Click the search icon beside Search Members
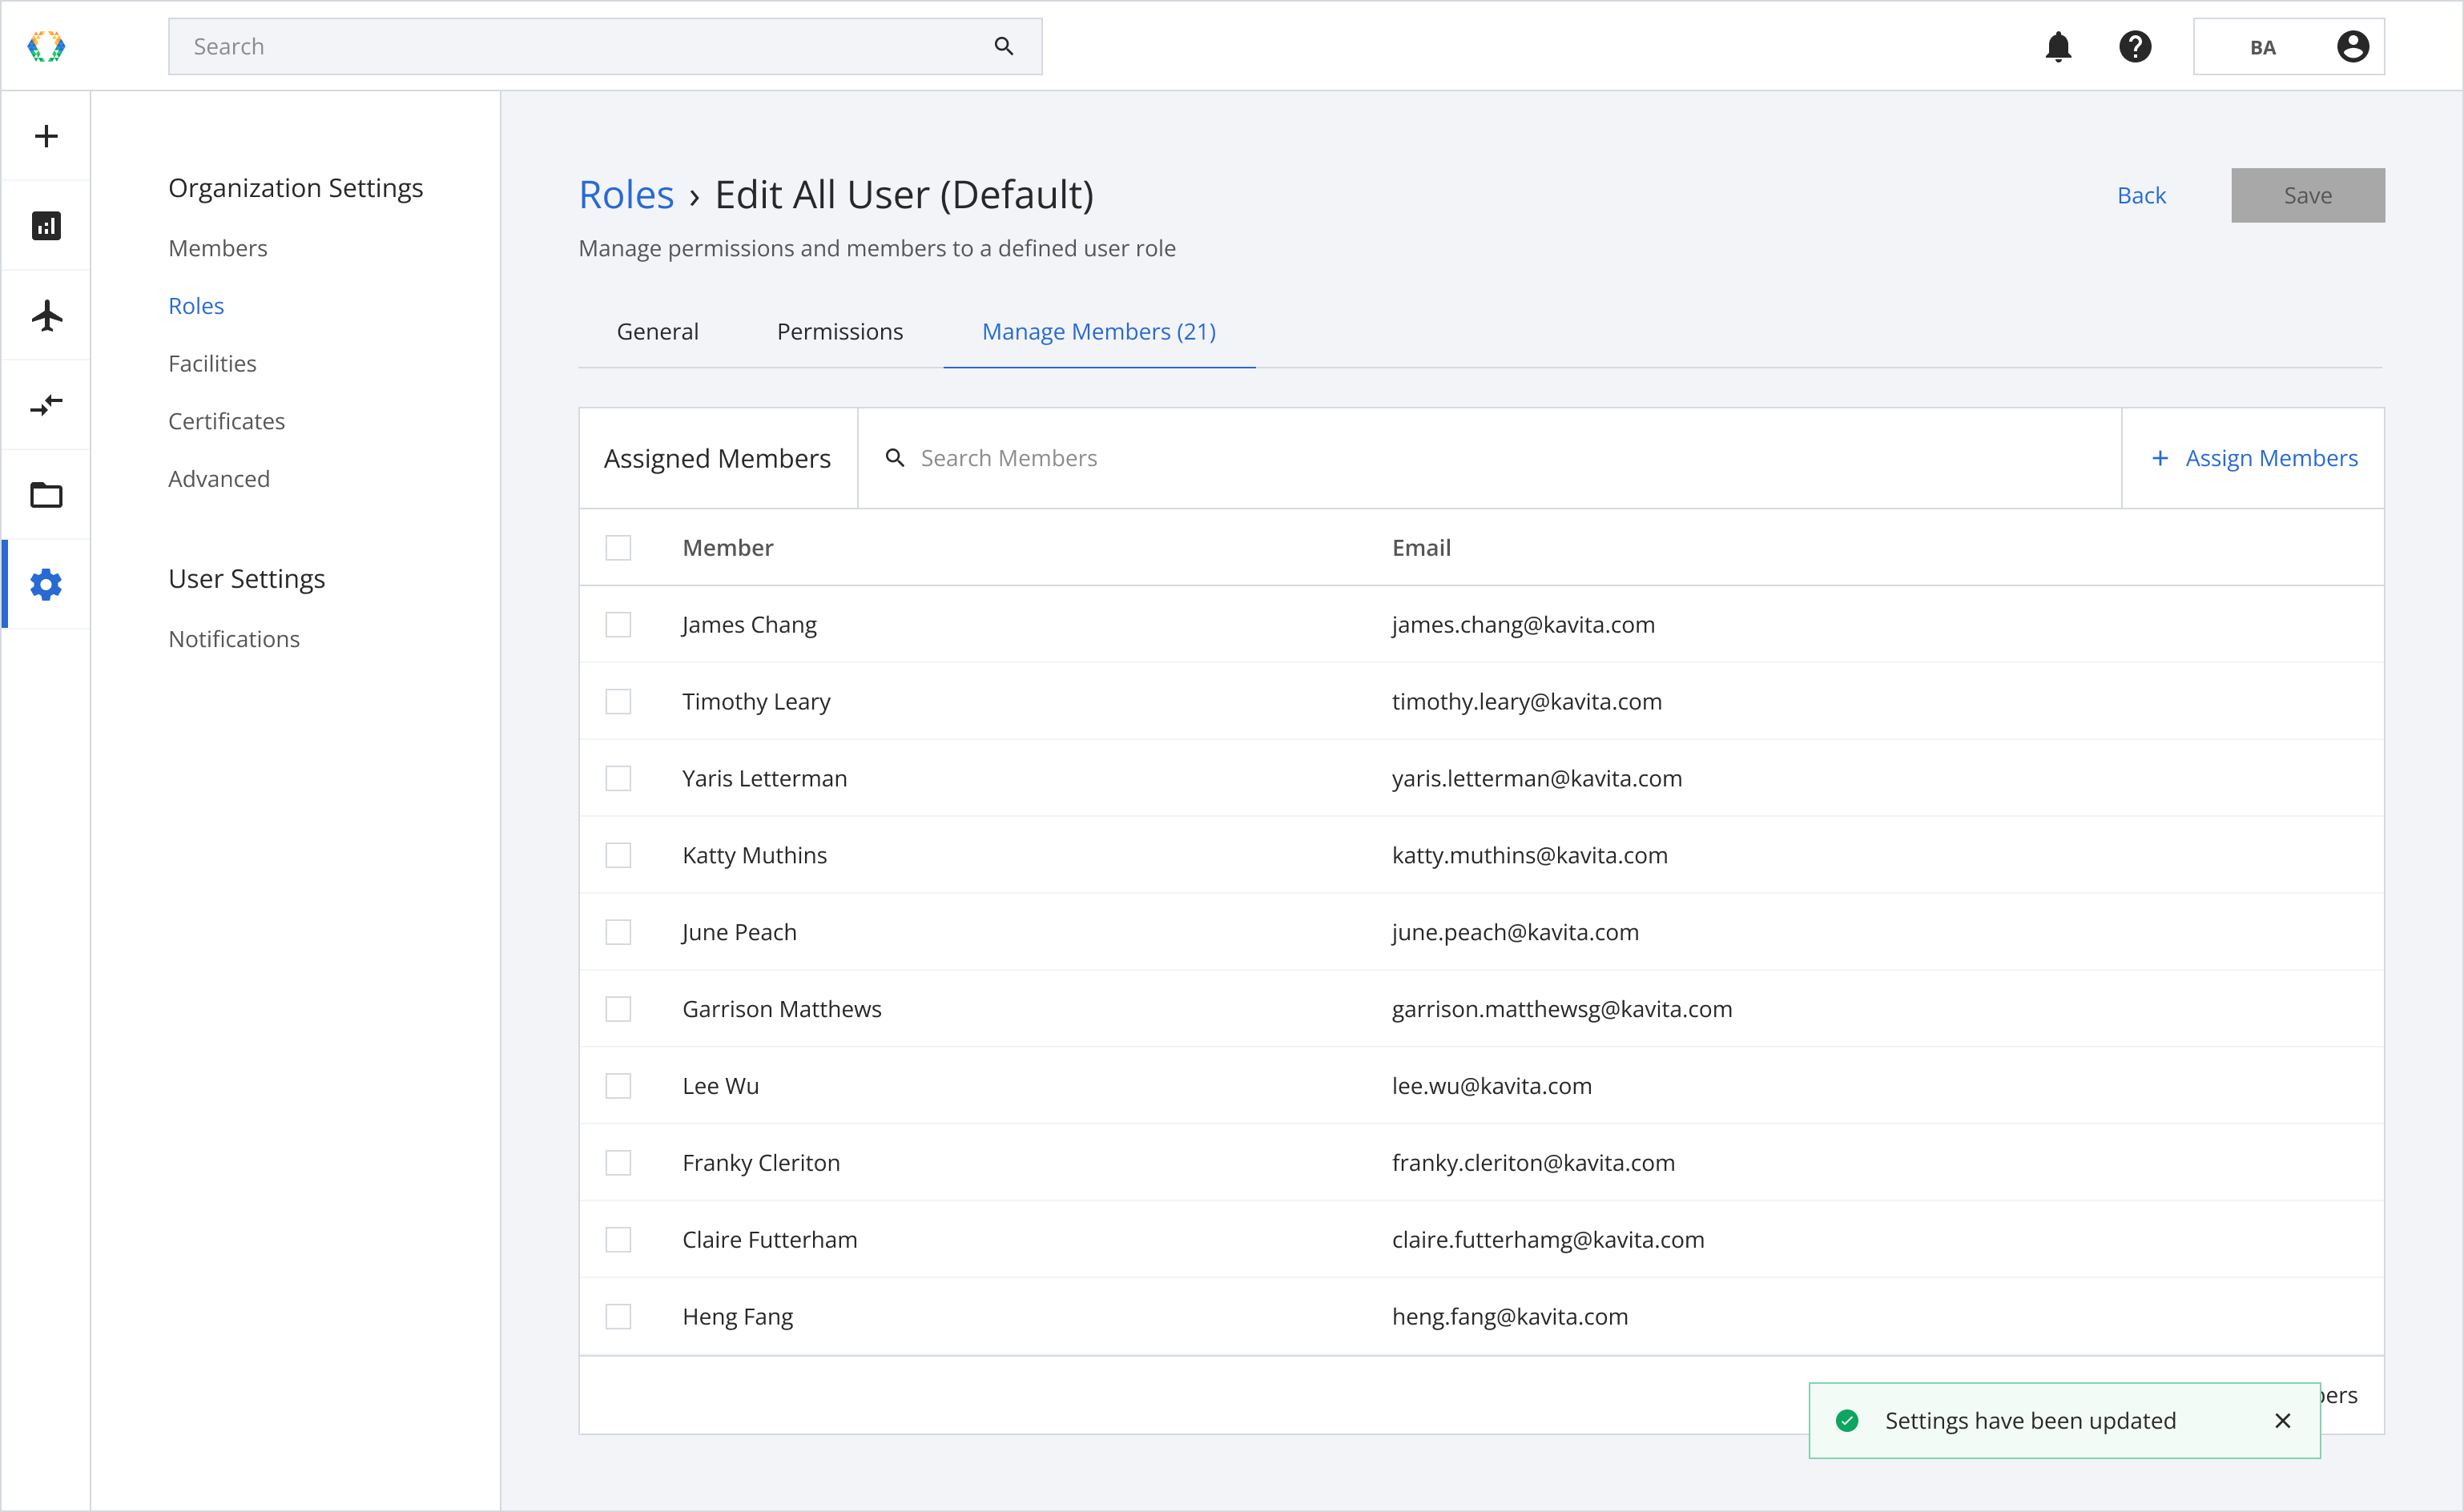2464x1512 pixels. pyautogui.click(x=895, y=458)
